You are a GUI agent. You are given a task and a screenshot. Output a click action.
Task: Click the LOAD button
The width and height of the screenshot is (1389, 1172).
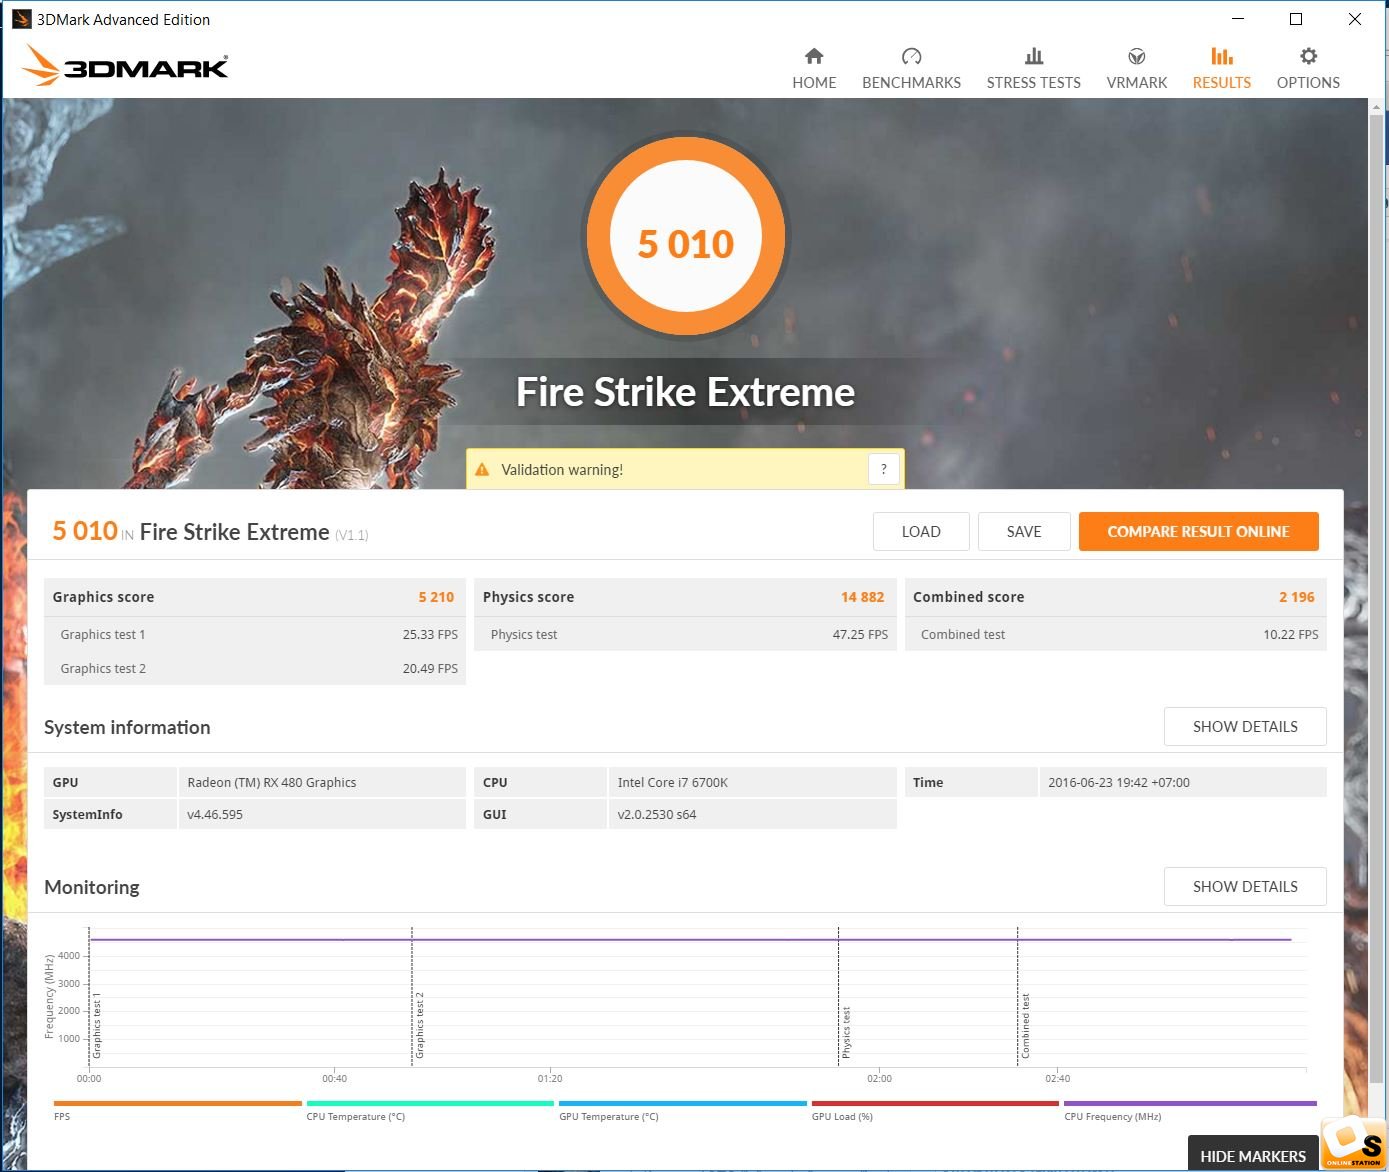[x=921, y=532]
